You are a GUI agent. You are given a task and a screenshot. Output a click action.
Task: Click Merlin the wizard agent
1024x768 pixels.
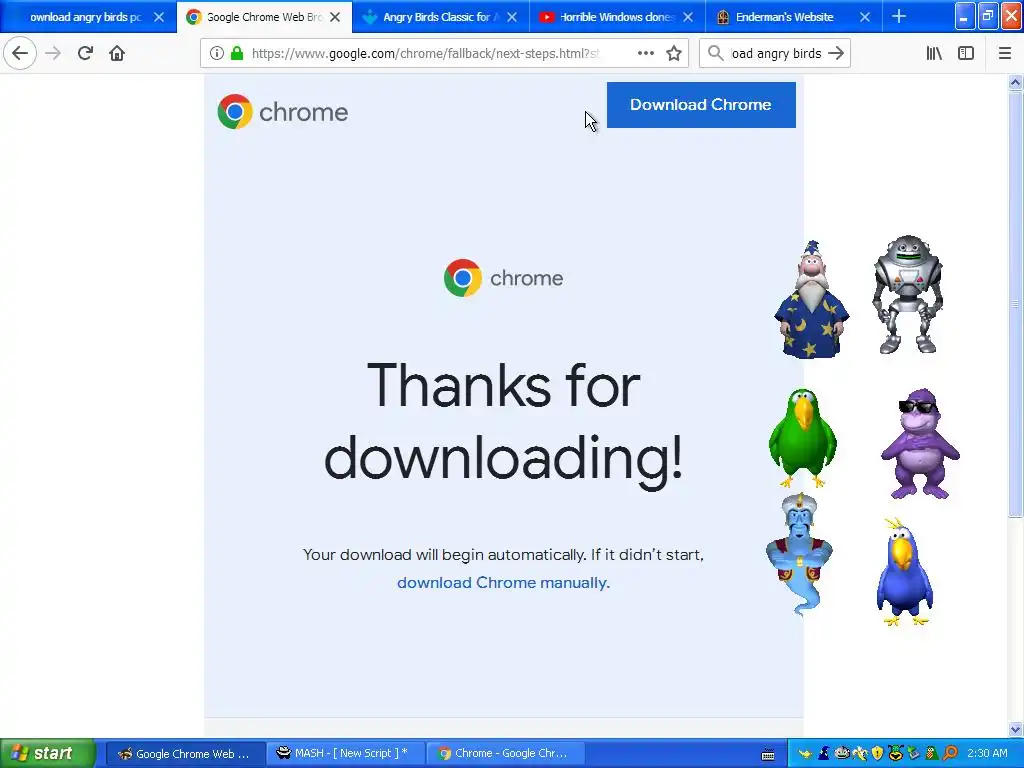pyautogui.click(x=812, y=299)
